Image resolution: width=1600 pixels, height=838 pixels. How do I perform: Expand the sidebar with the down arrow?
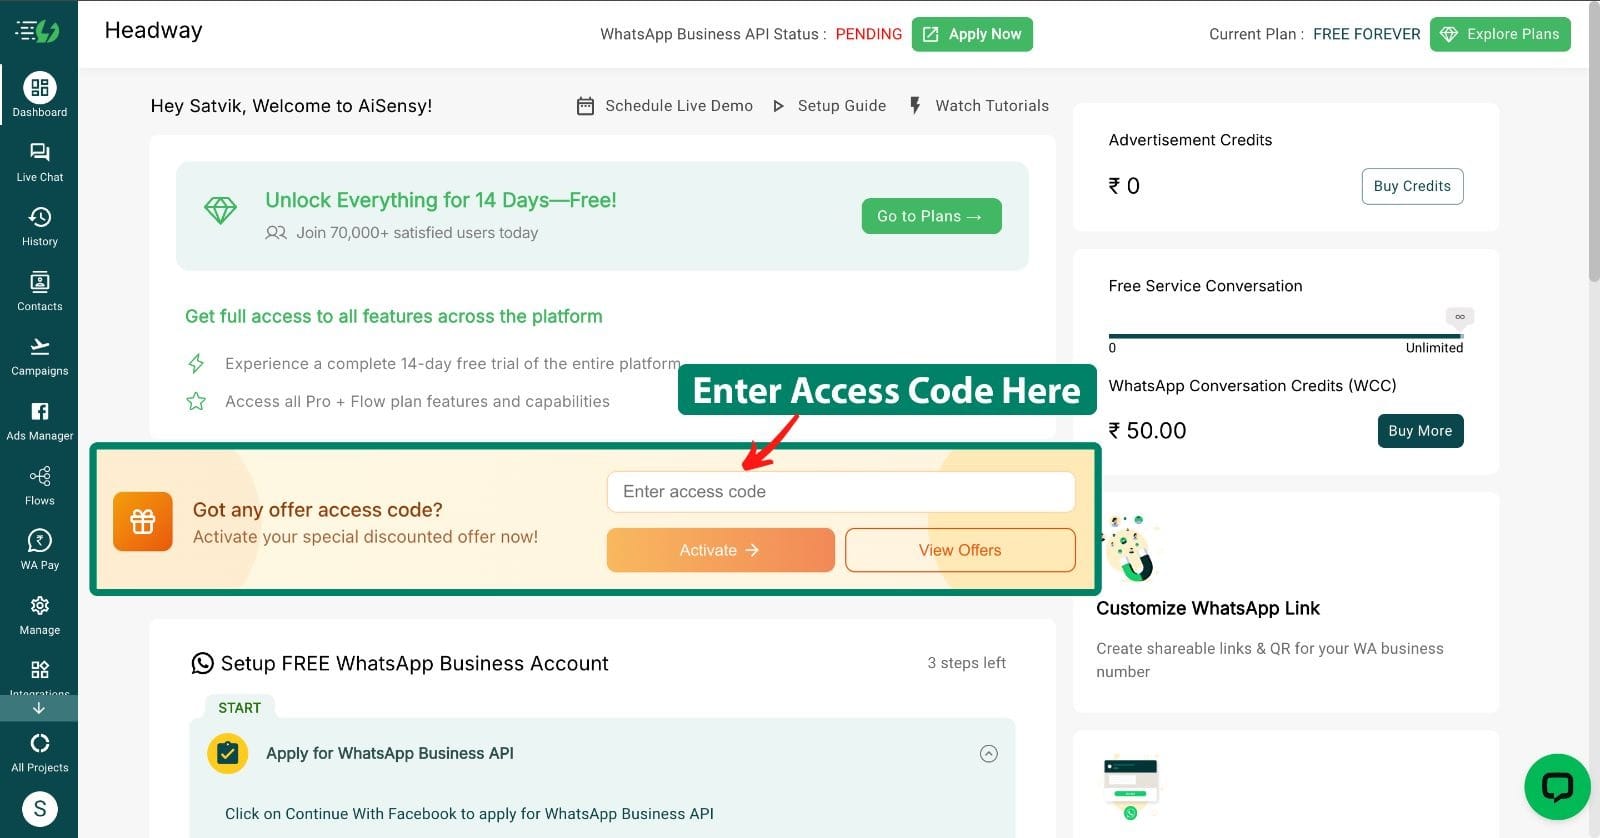click(39, 708)
